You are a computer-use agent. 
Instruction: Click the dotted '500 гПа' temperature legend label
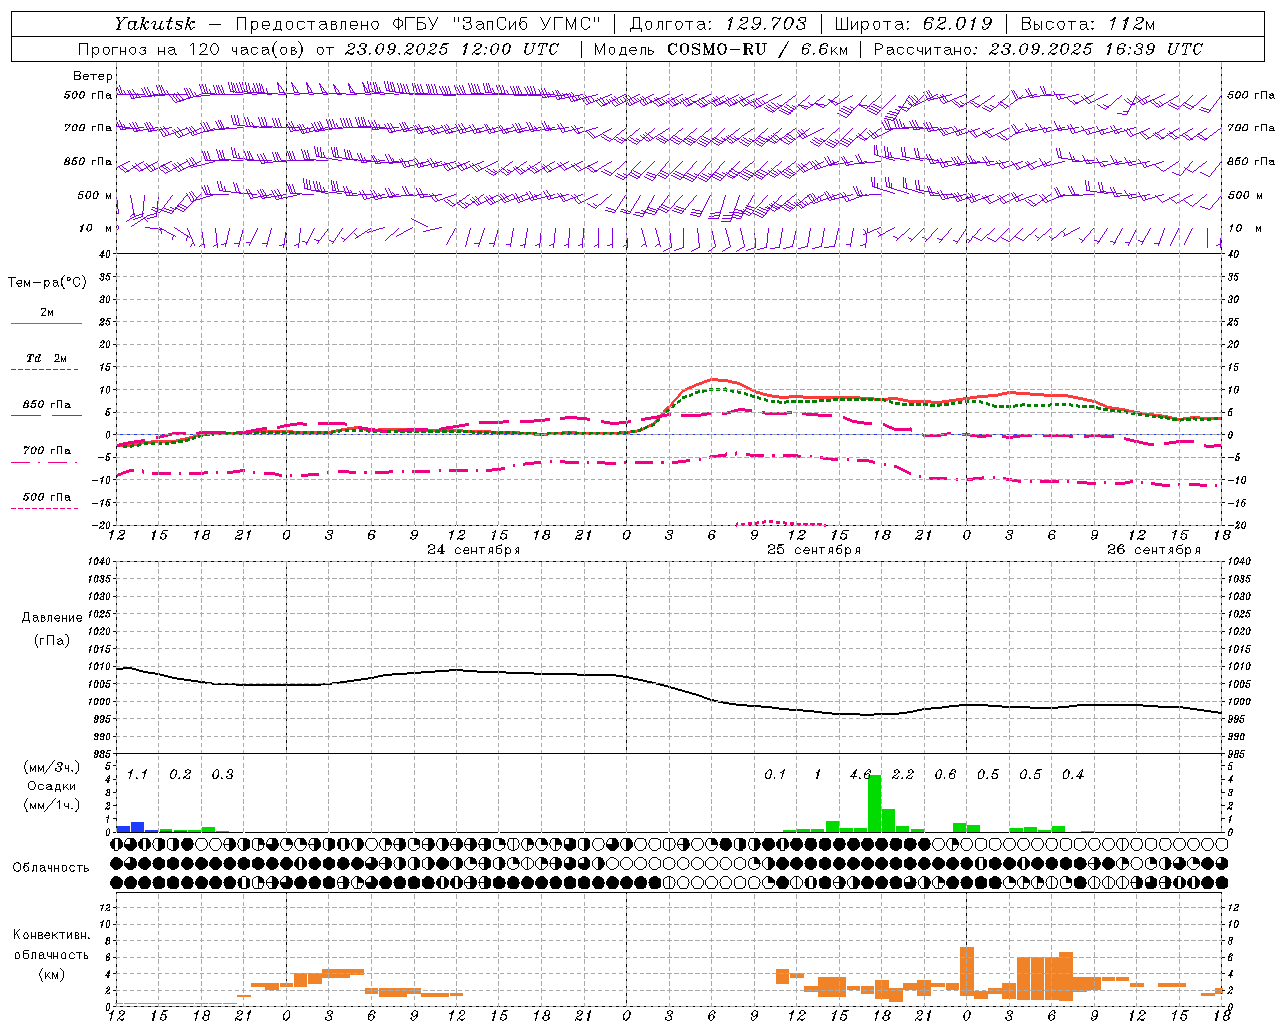coord(47,497)
